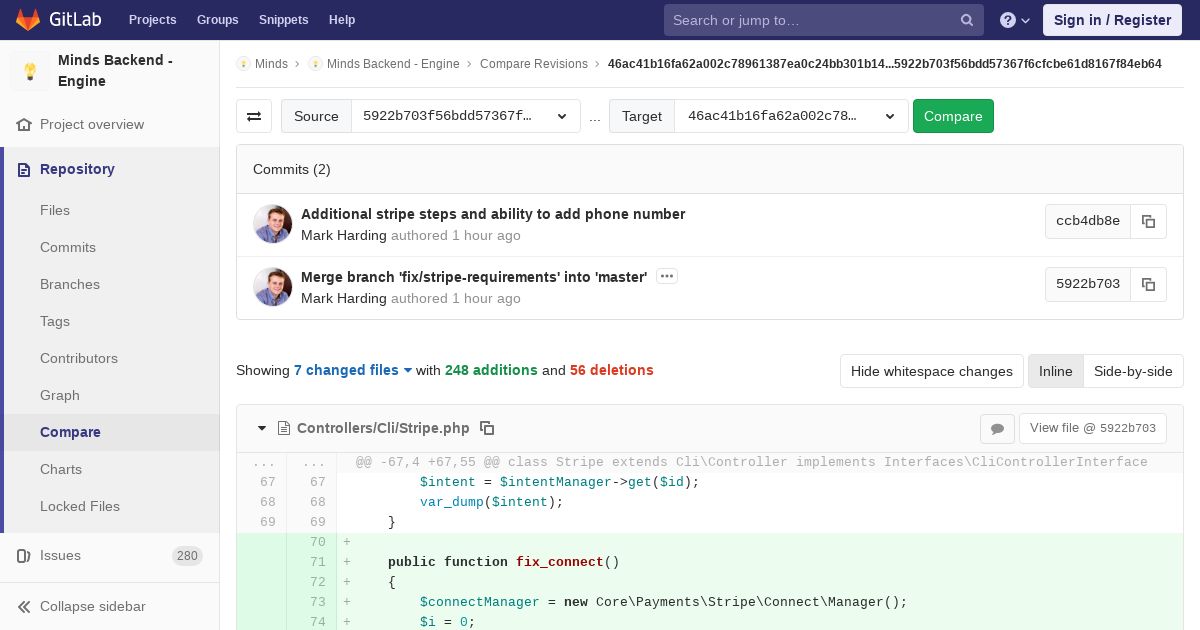
Task: Click Sign in / Register button
Action: point(1112,20)
